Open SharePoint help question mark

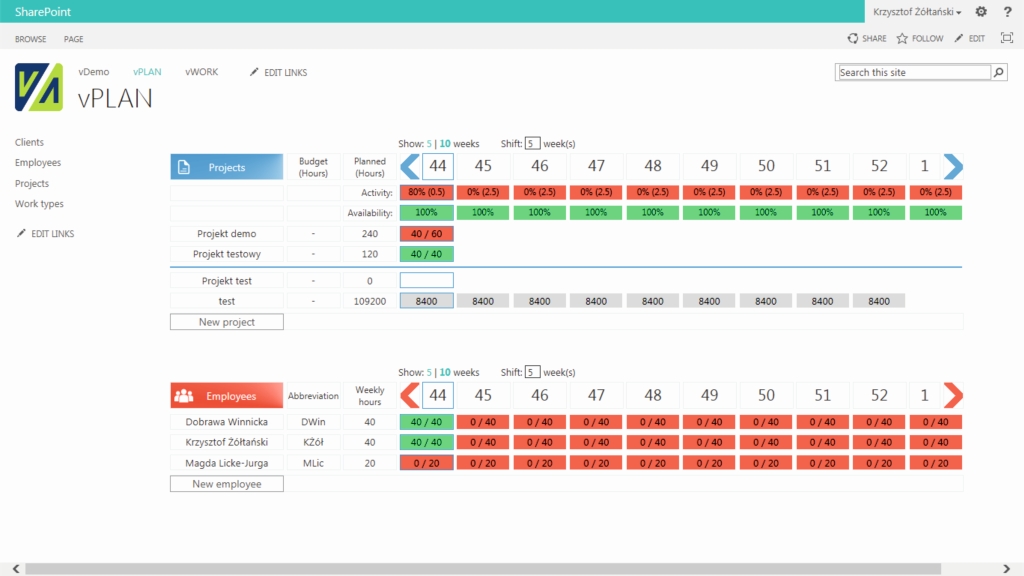(x=1007, y=12)
